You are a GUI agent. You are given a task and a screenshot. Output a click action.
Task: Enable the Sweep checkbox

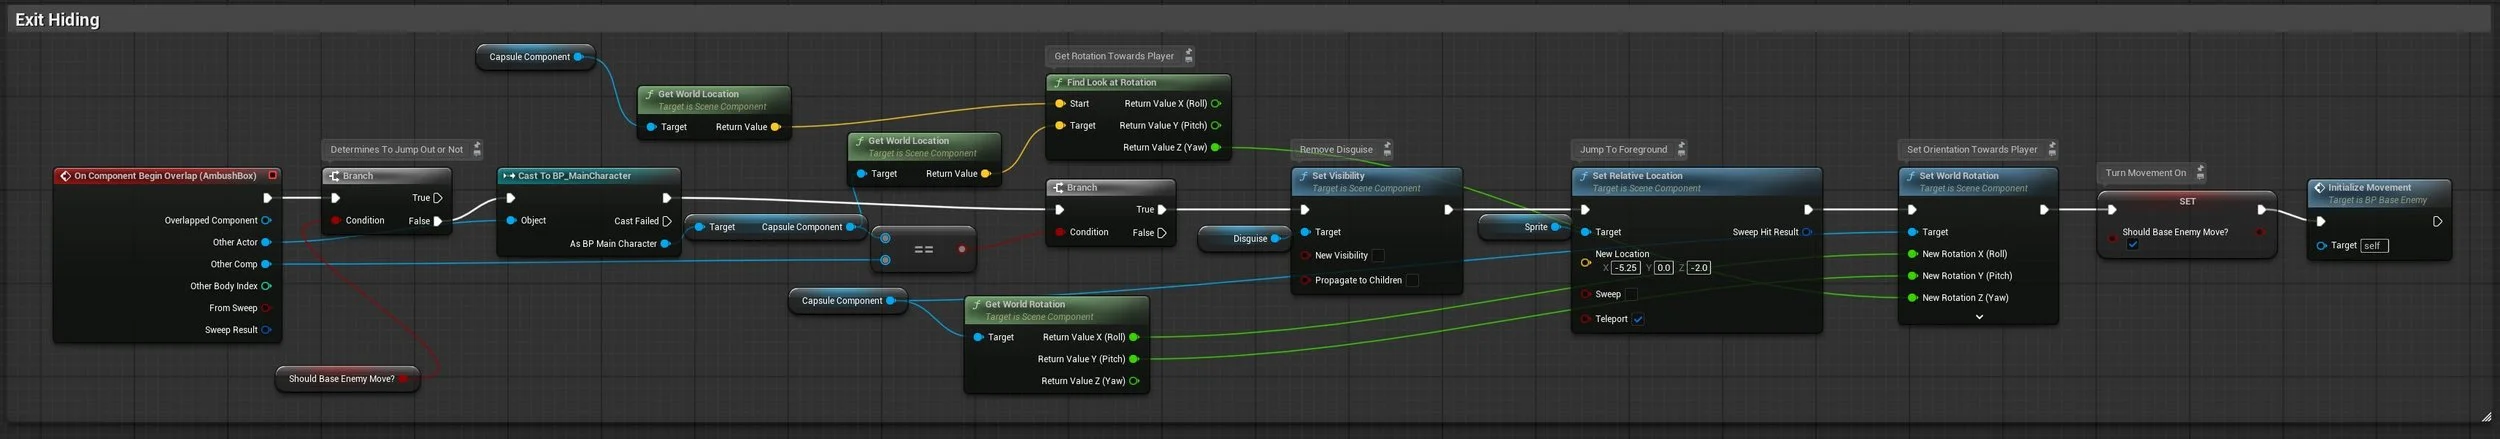pos(1631,294)
